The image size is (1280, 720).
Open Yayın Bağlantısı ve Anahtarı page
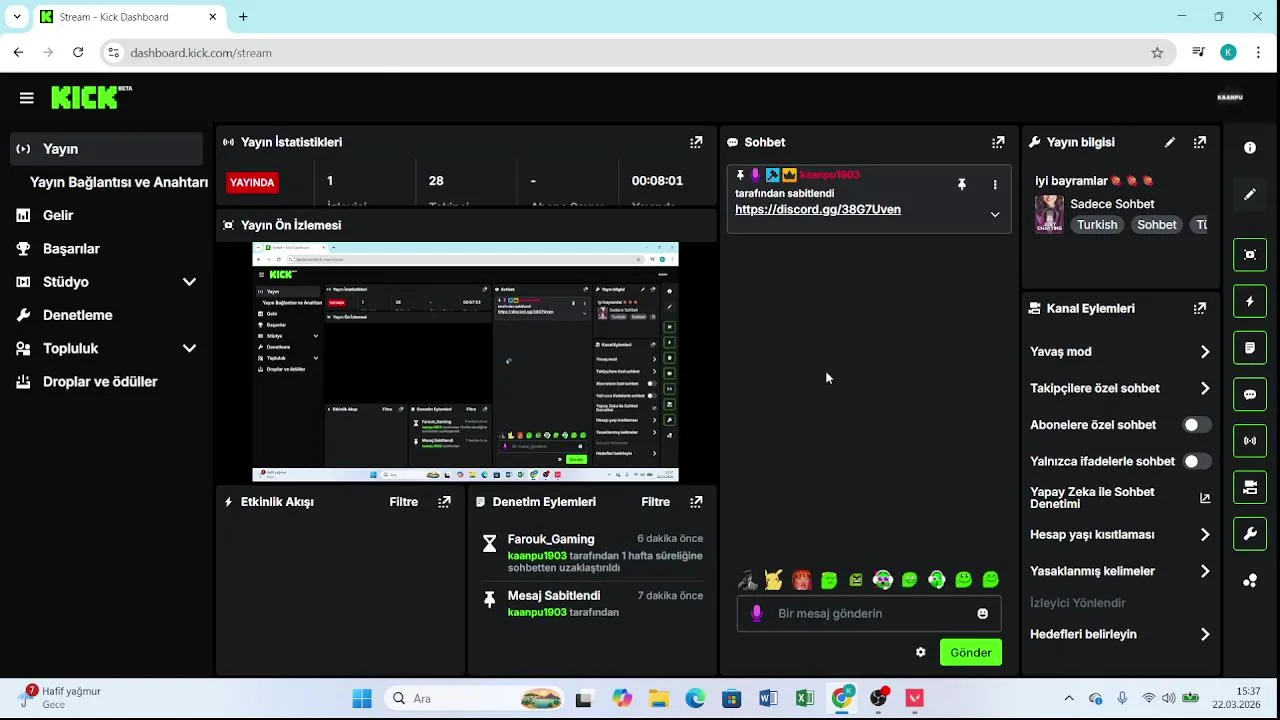coord(119,182)
